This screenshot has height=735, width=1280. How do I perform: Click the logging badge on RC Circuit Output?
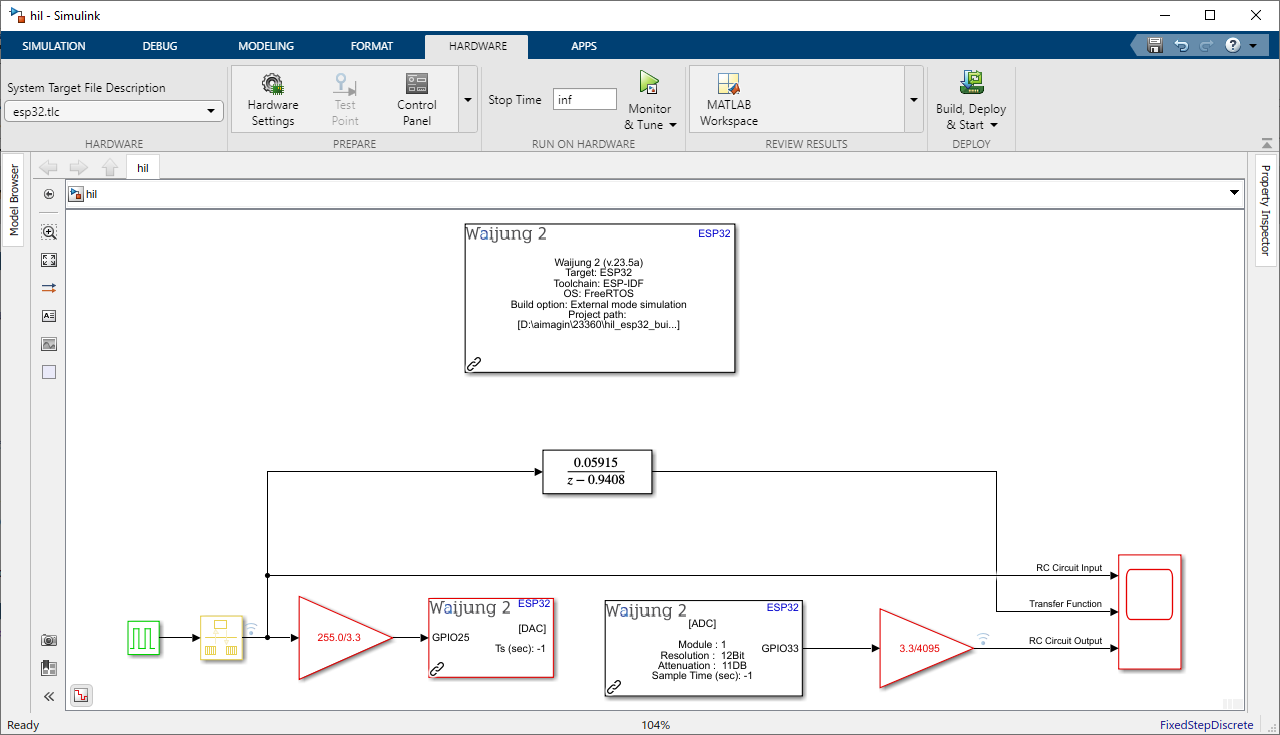(983, 638)
